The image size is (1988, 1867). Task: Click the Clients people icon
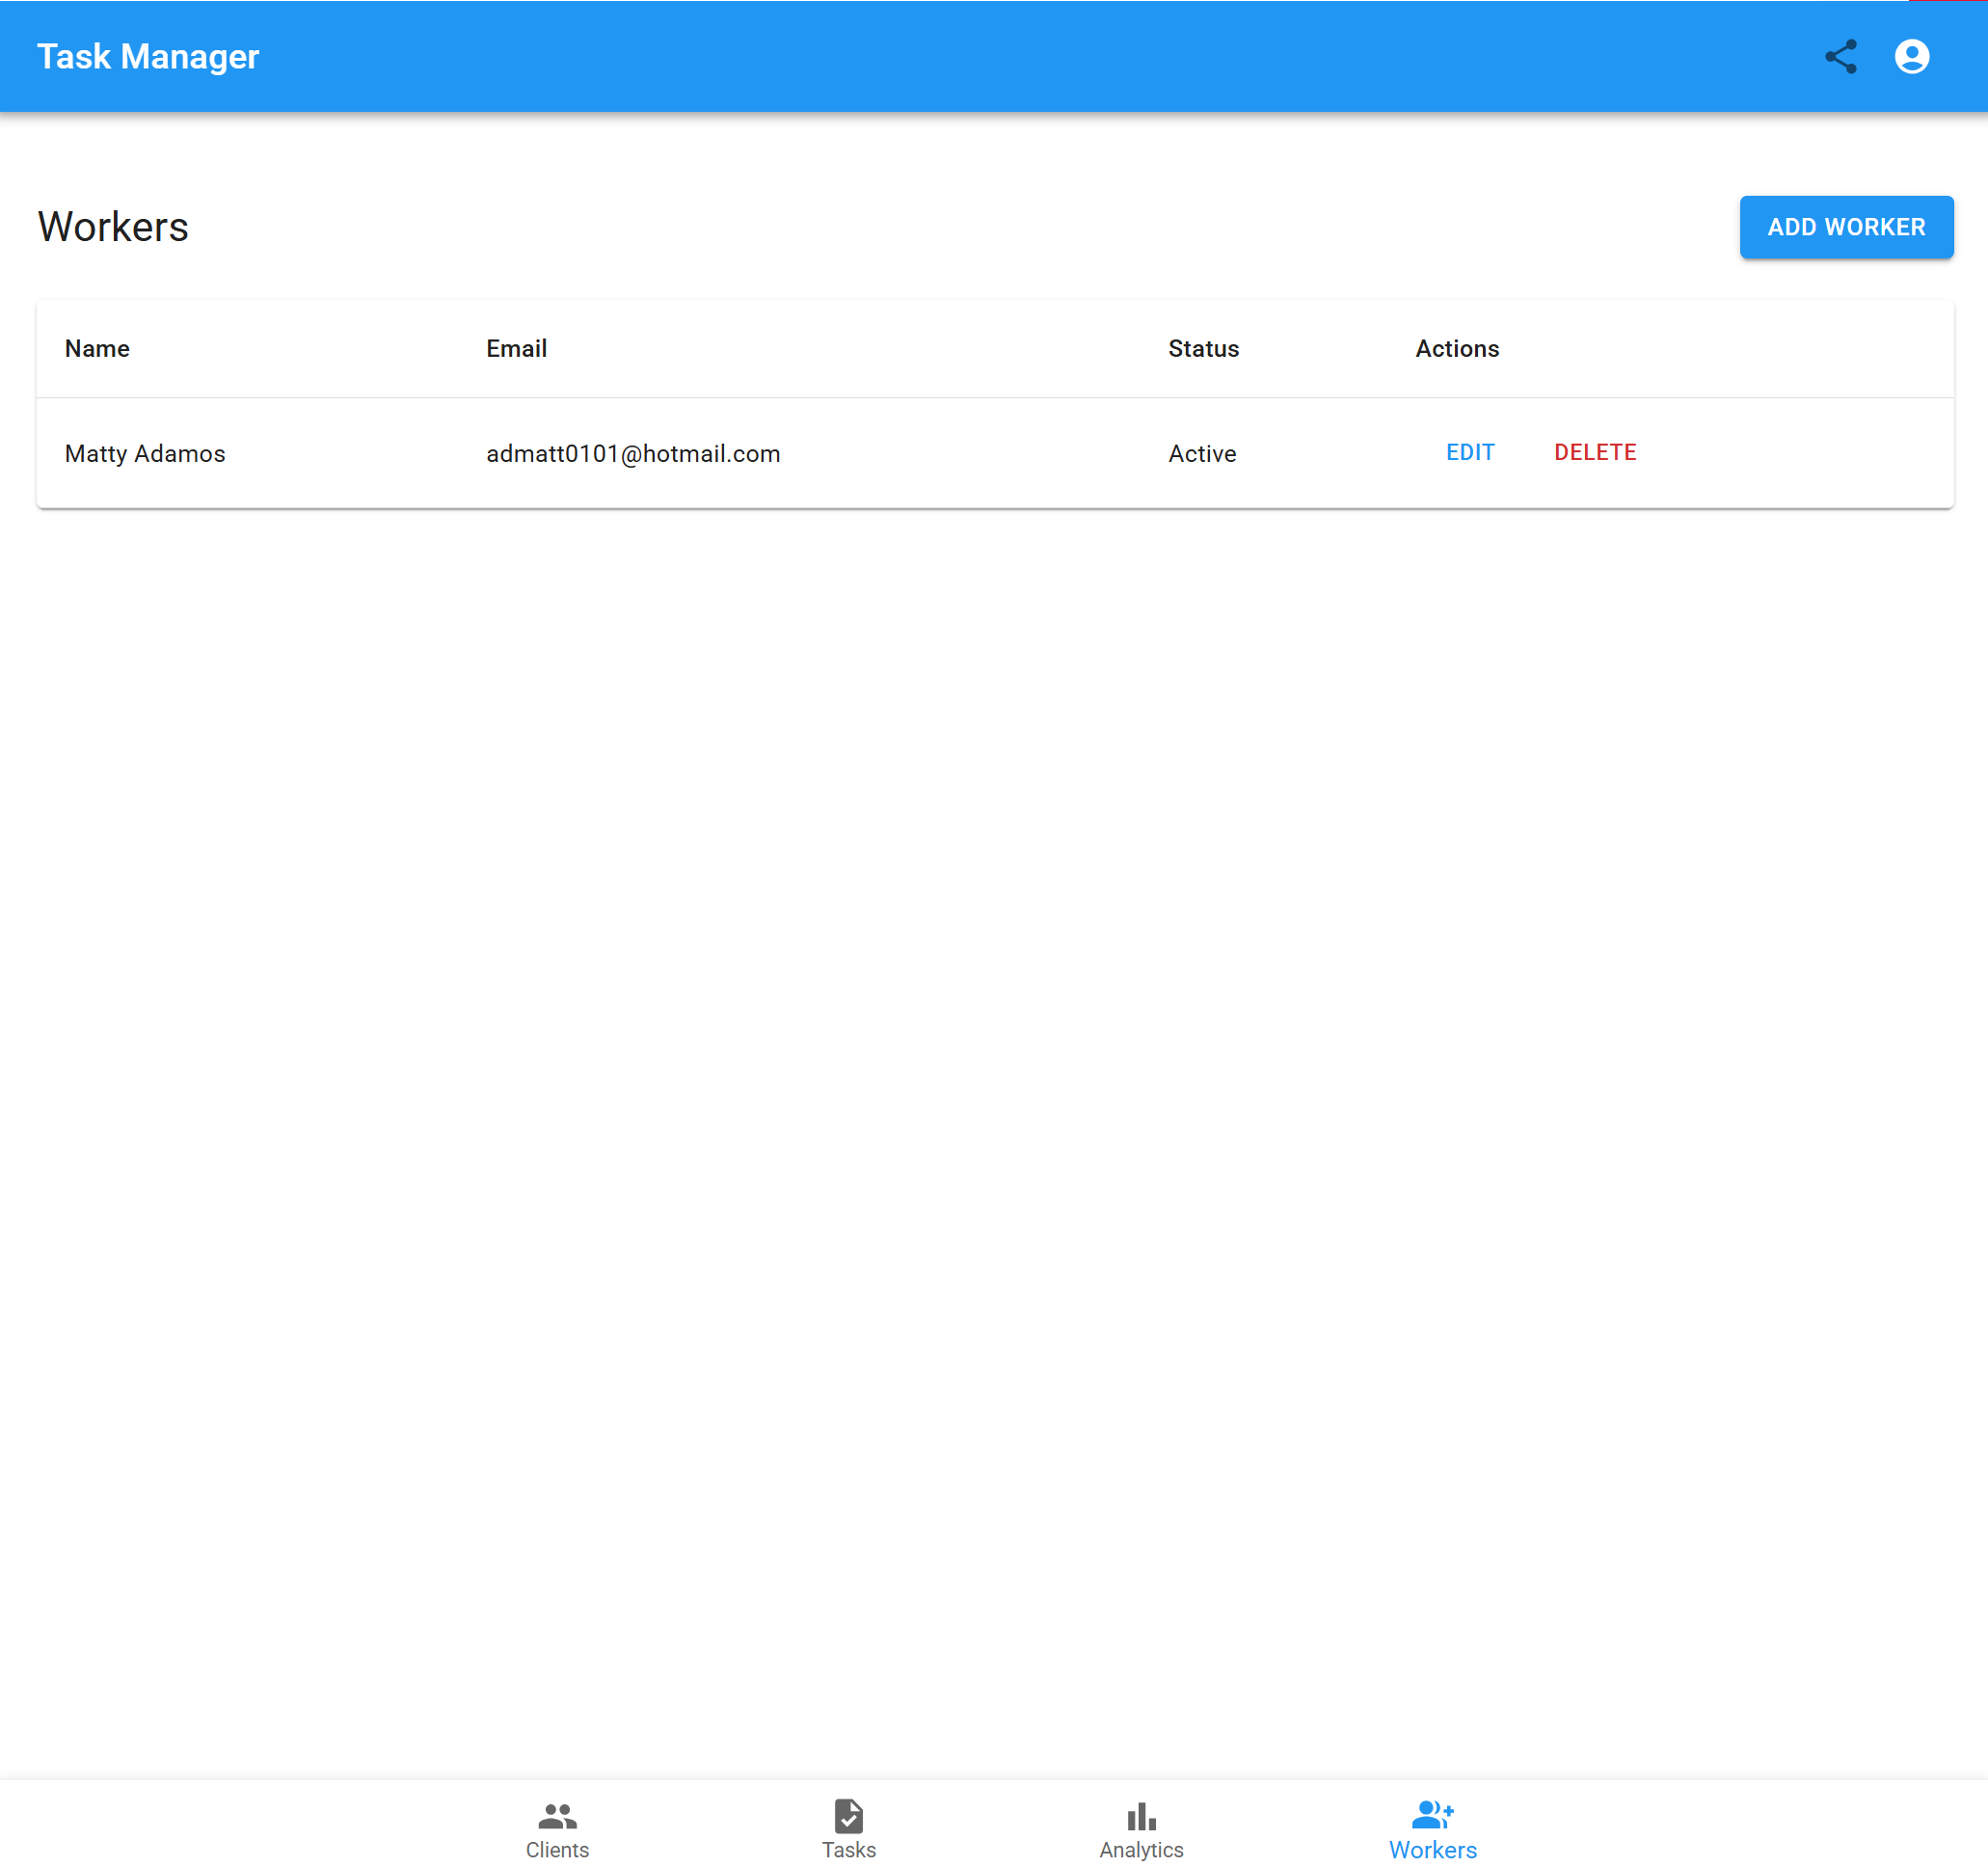557,1815
